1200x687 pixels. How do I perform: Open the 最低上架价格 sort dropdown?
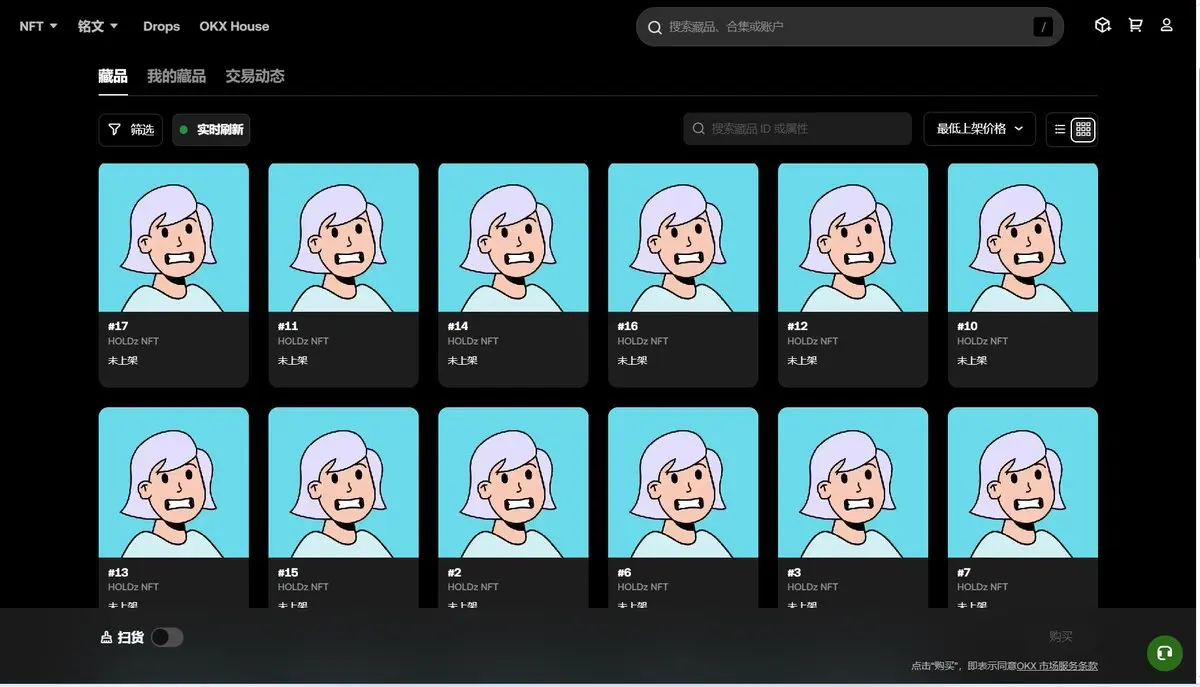[x=980, y=129]
